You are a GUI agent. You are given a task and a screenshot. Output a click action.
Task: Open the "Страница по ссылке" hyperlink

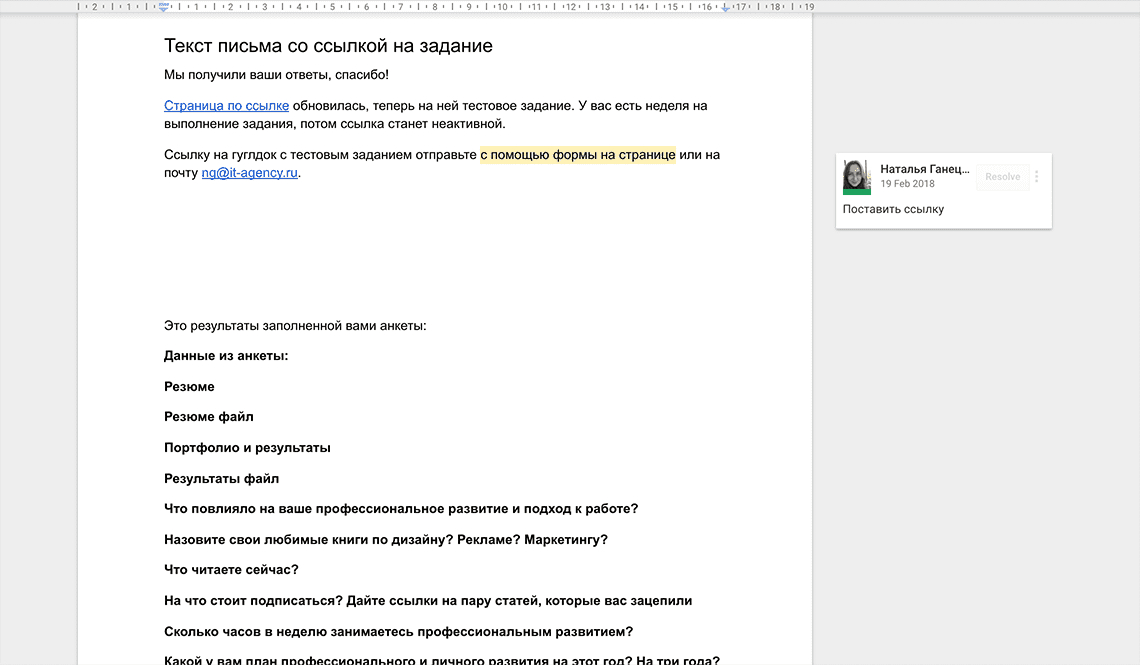click(226, 105)
